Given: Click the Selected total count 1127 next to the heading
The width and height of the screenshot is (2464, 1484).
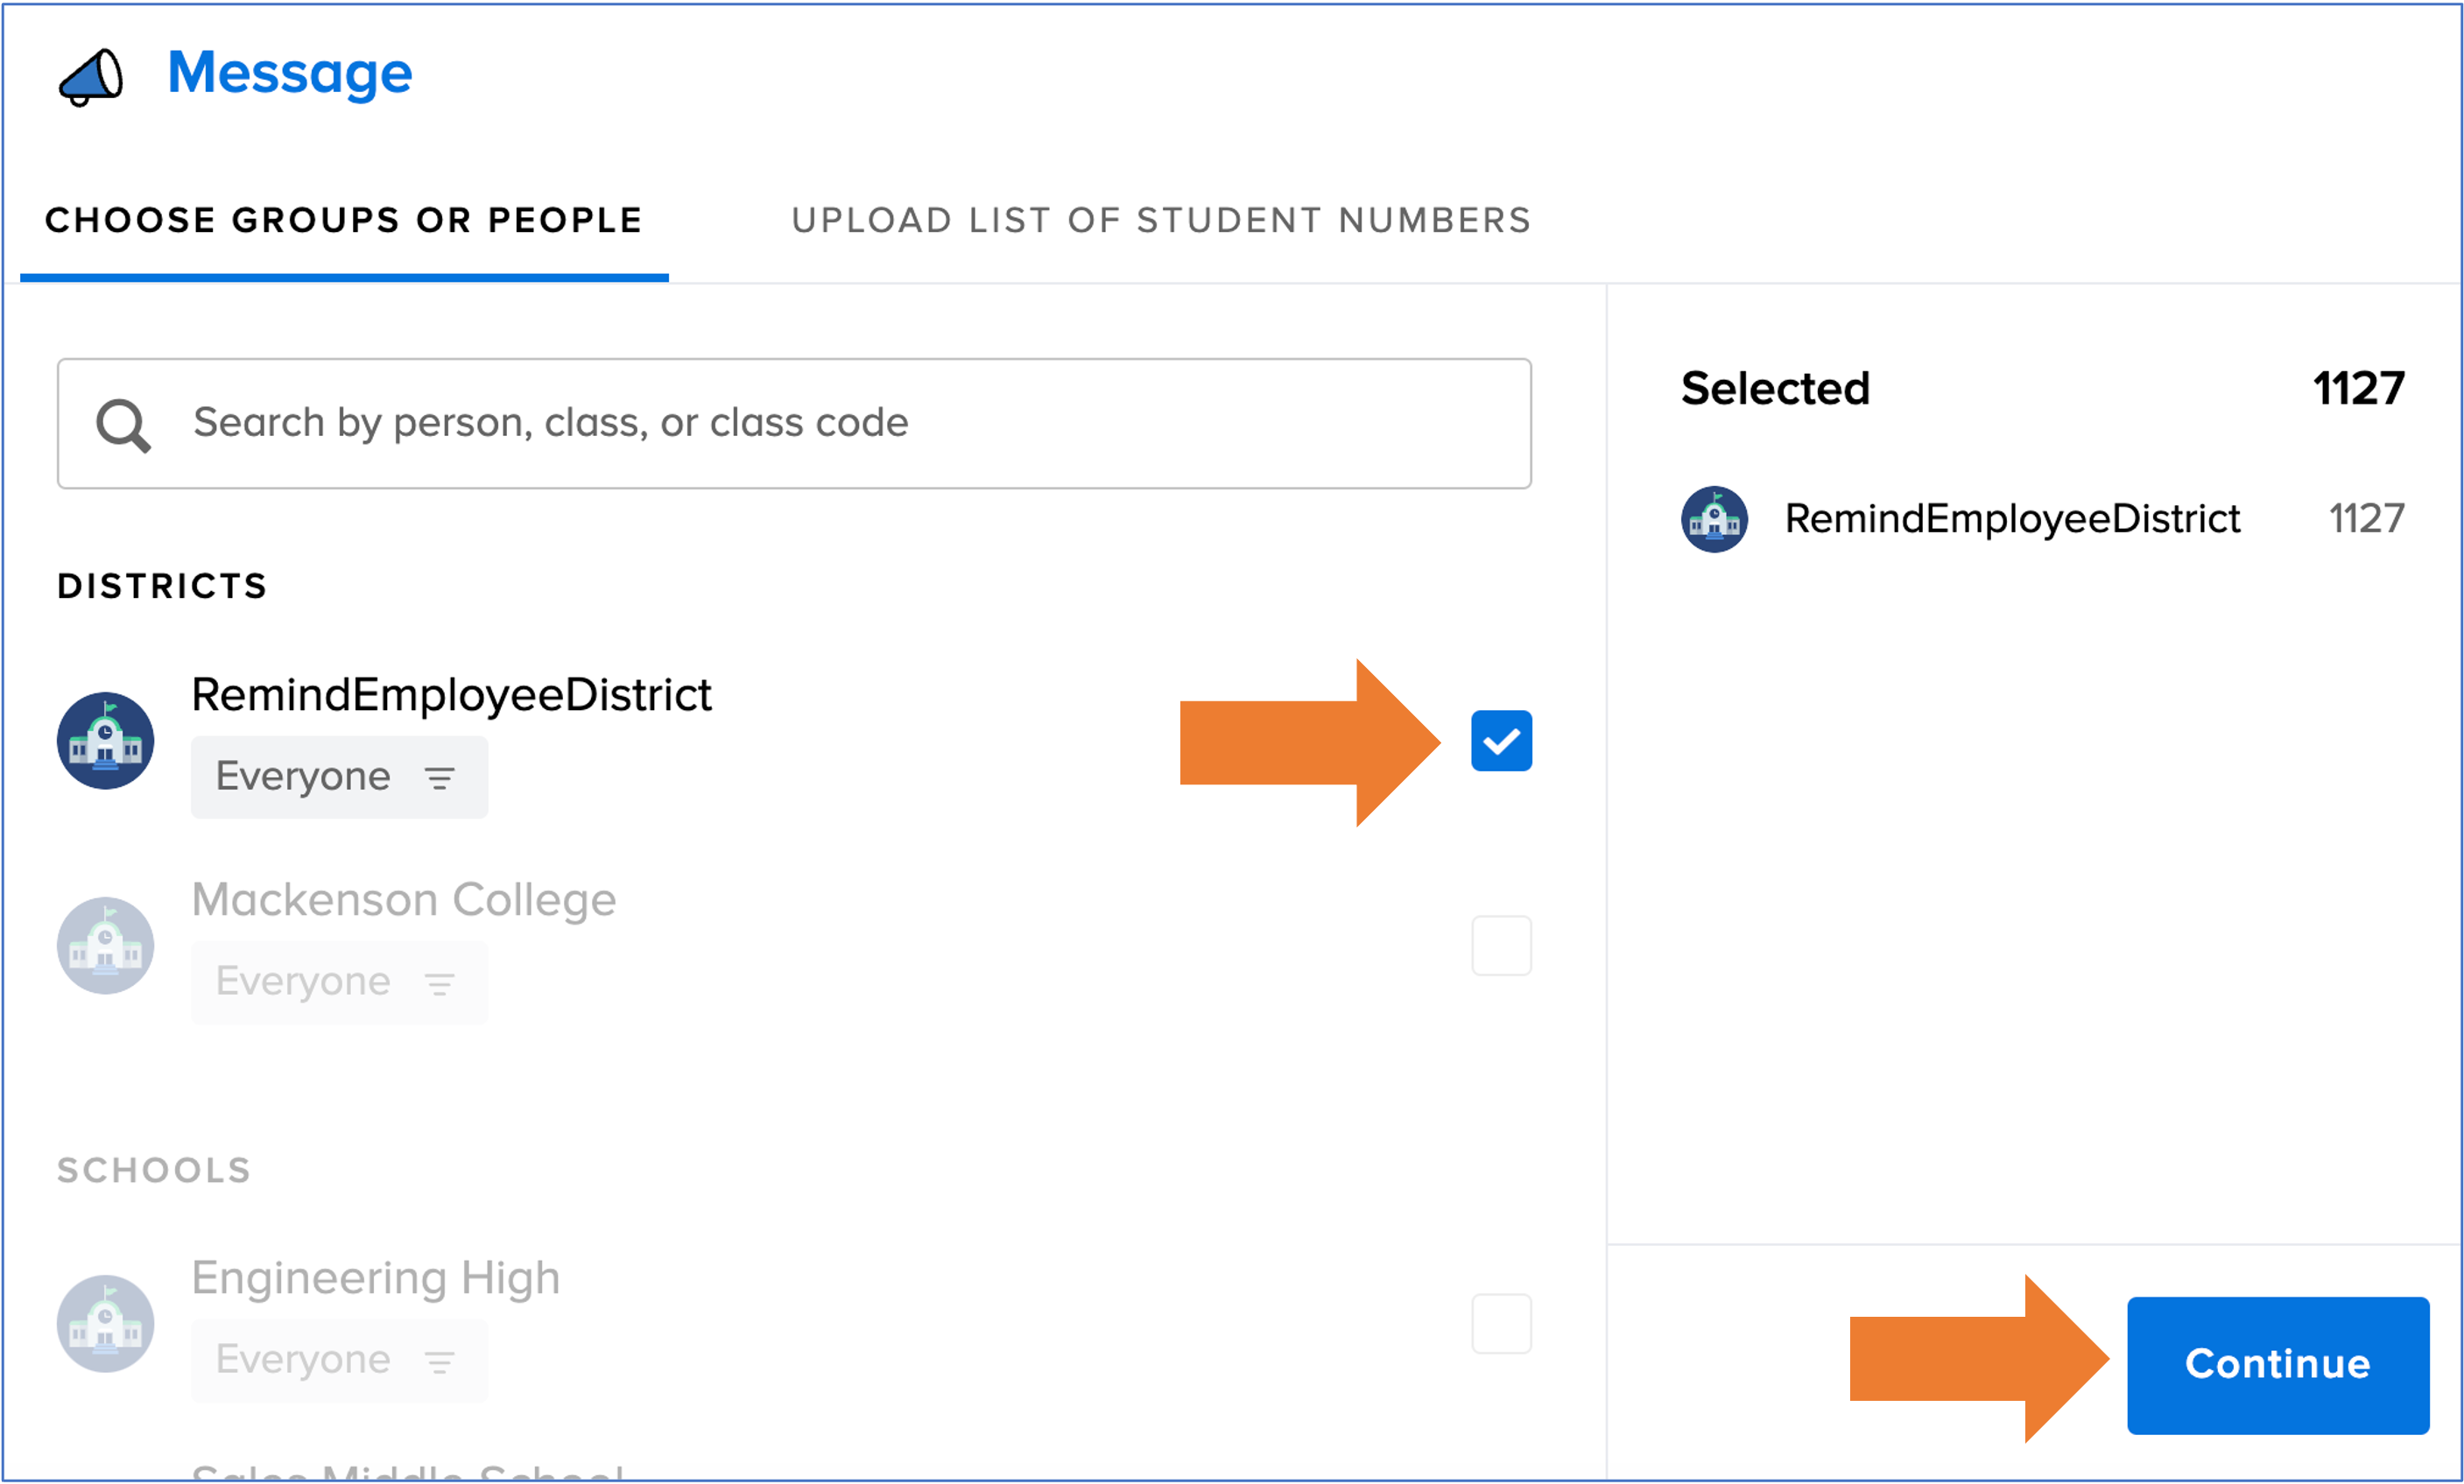Looking at the screenshot, I should pyautogui.click(x=2358, y=388).
